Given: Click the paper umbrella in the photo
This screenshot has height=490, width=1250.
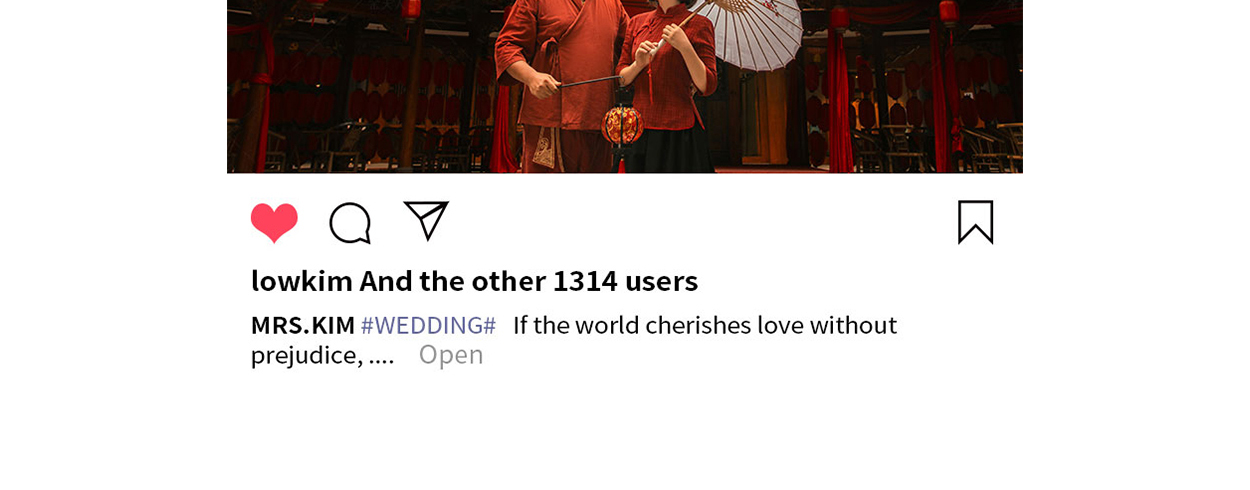Looking at the screenshot, I should (745, 30).
